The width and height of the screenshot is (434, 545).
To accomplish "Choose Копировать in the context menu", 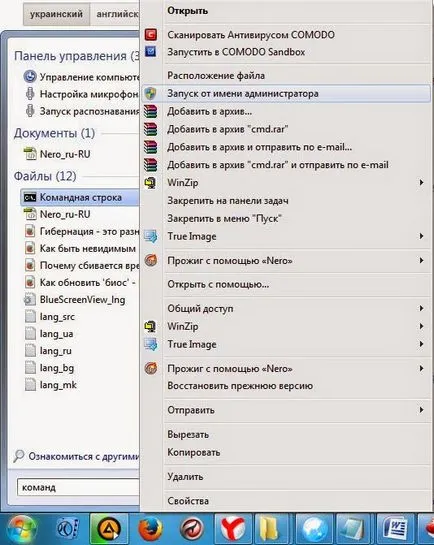I will pyautogui.click(x=286, y=453).
